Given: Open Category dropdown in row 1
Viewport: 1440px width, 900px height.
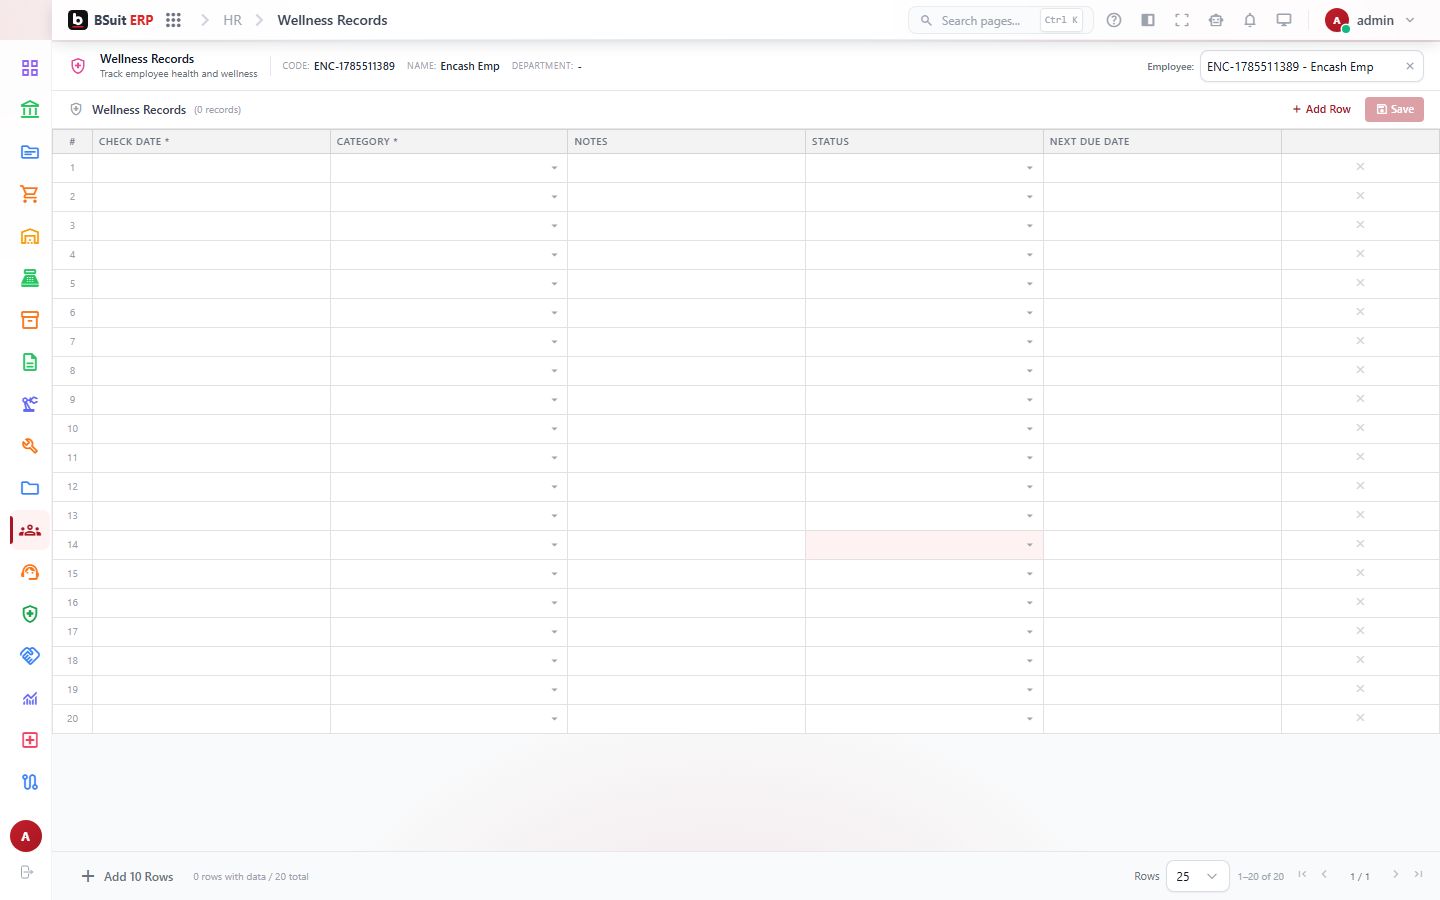Looking at the screenshot, I should pos(554,168).
